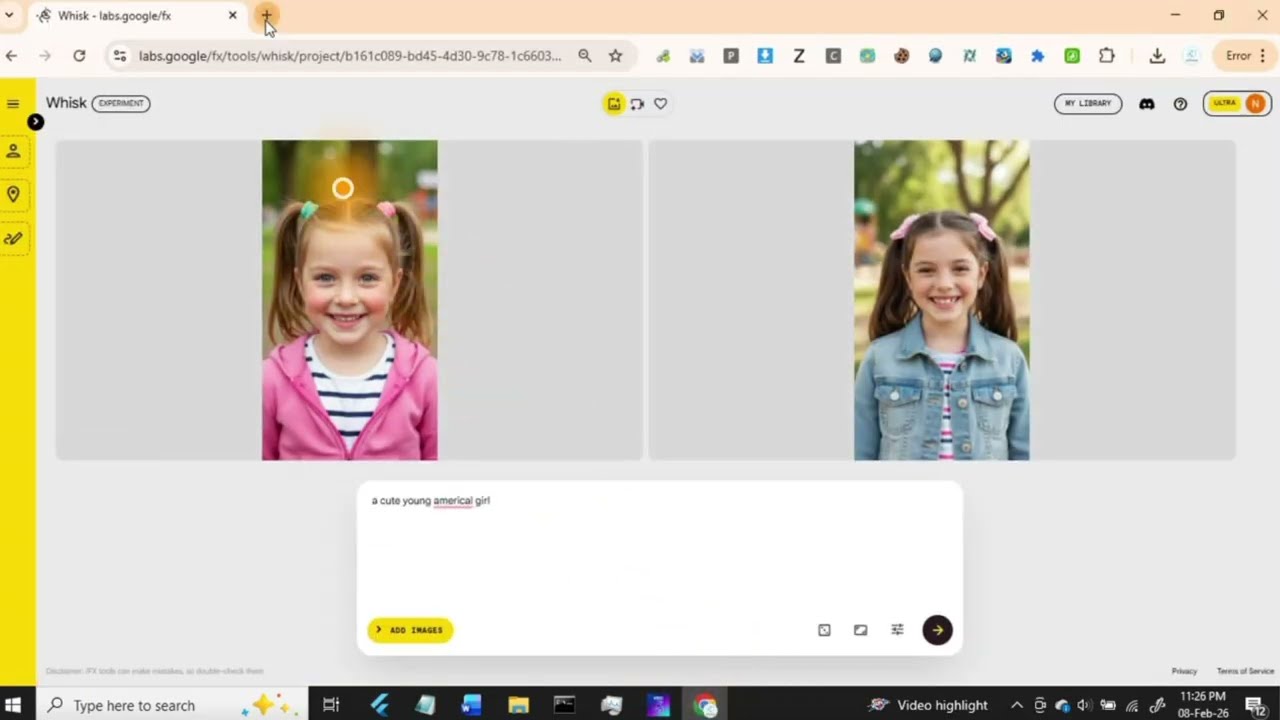This screenshot has height=720, width=1280.
Task: Expand the Add Images panel
Action: [410, 630]
